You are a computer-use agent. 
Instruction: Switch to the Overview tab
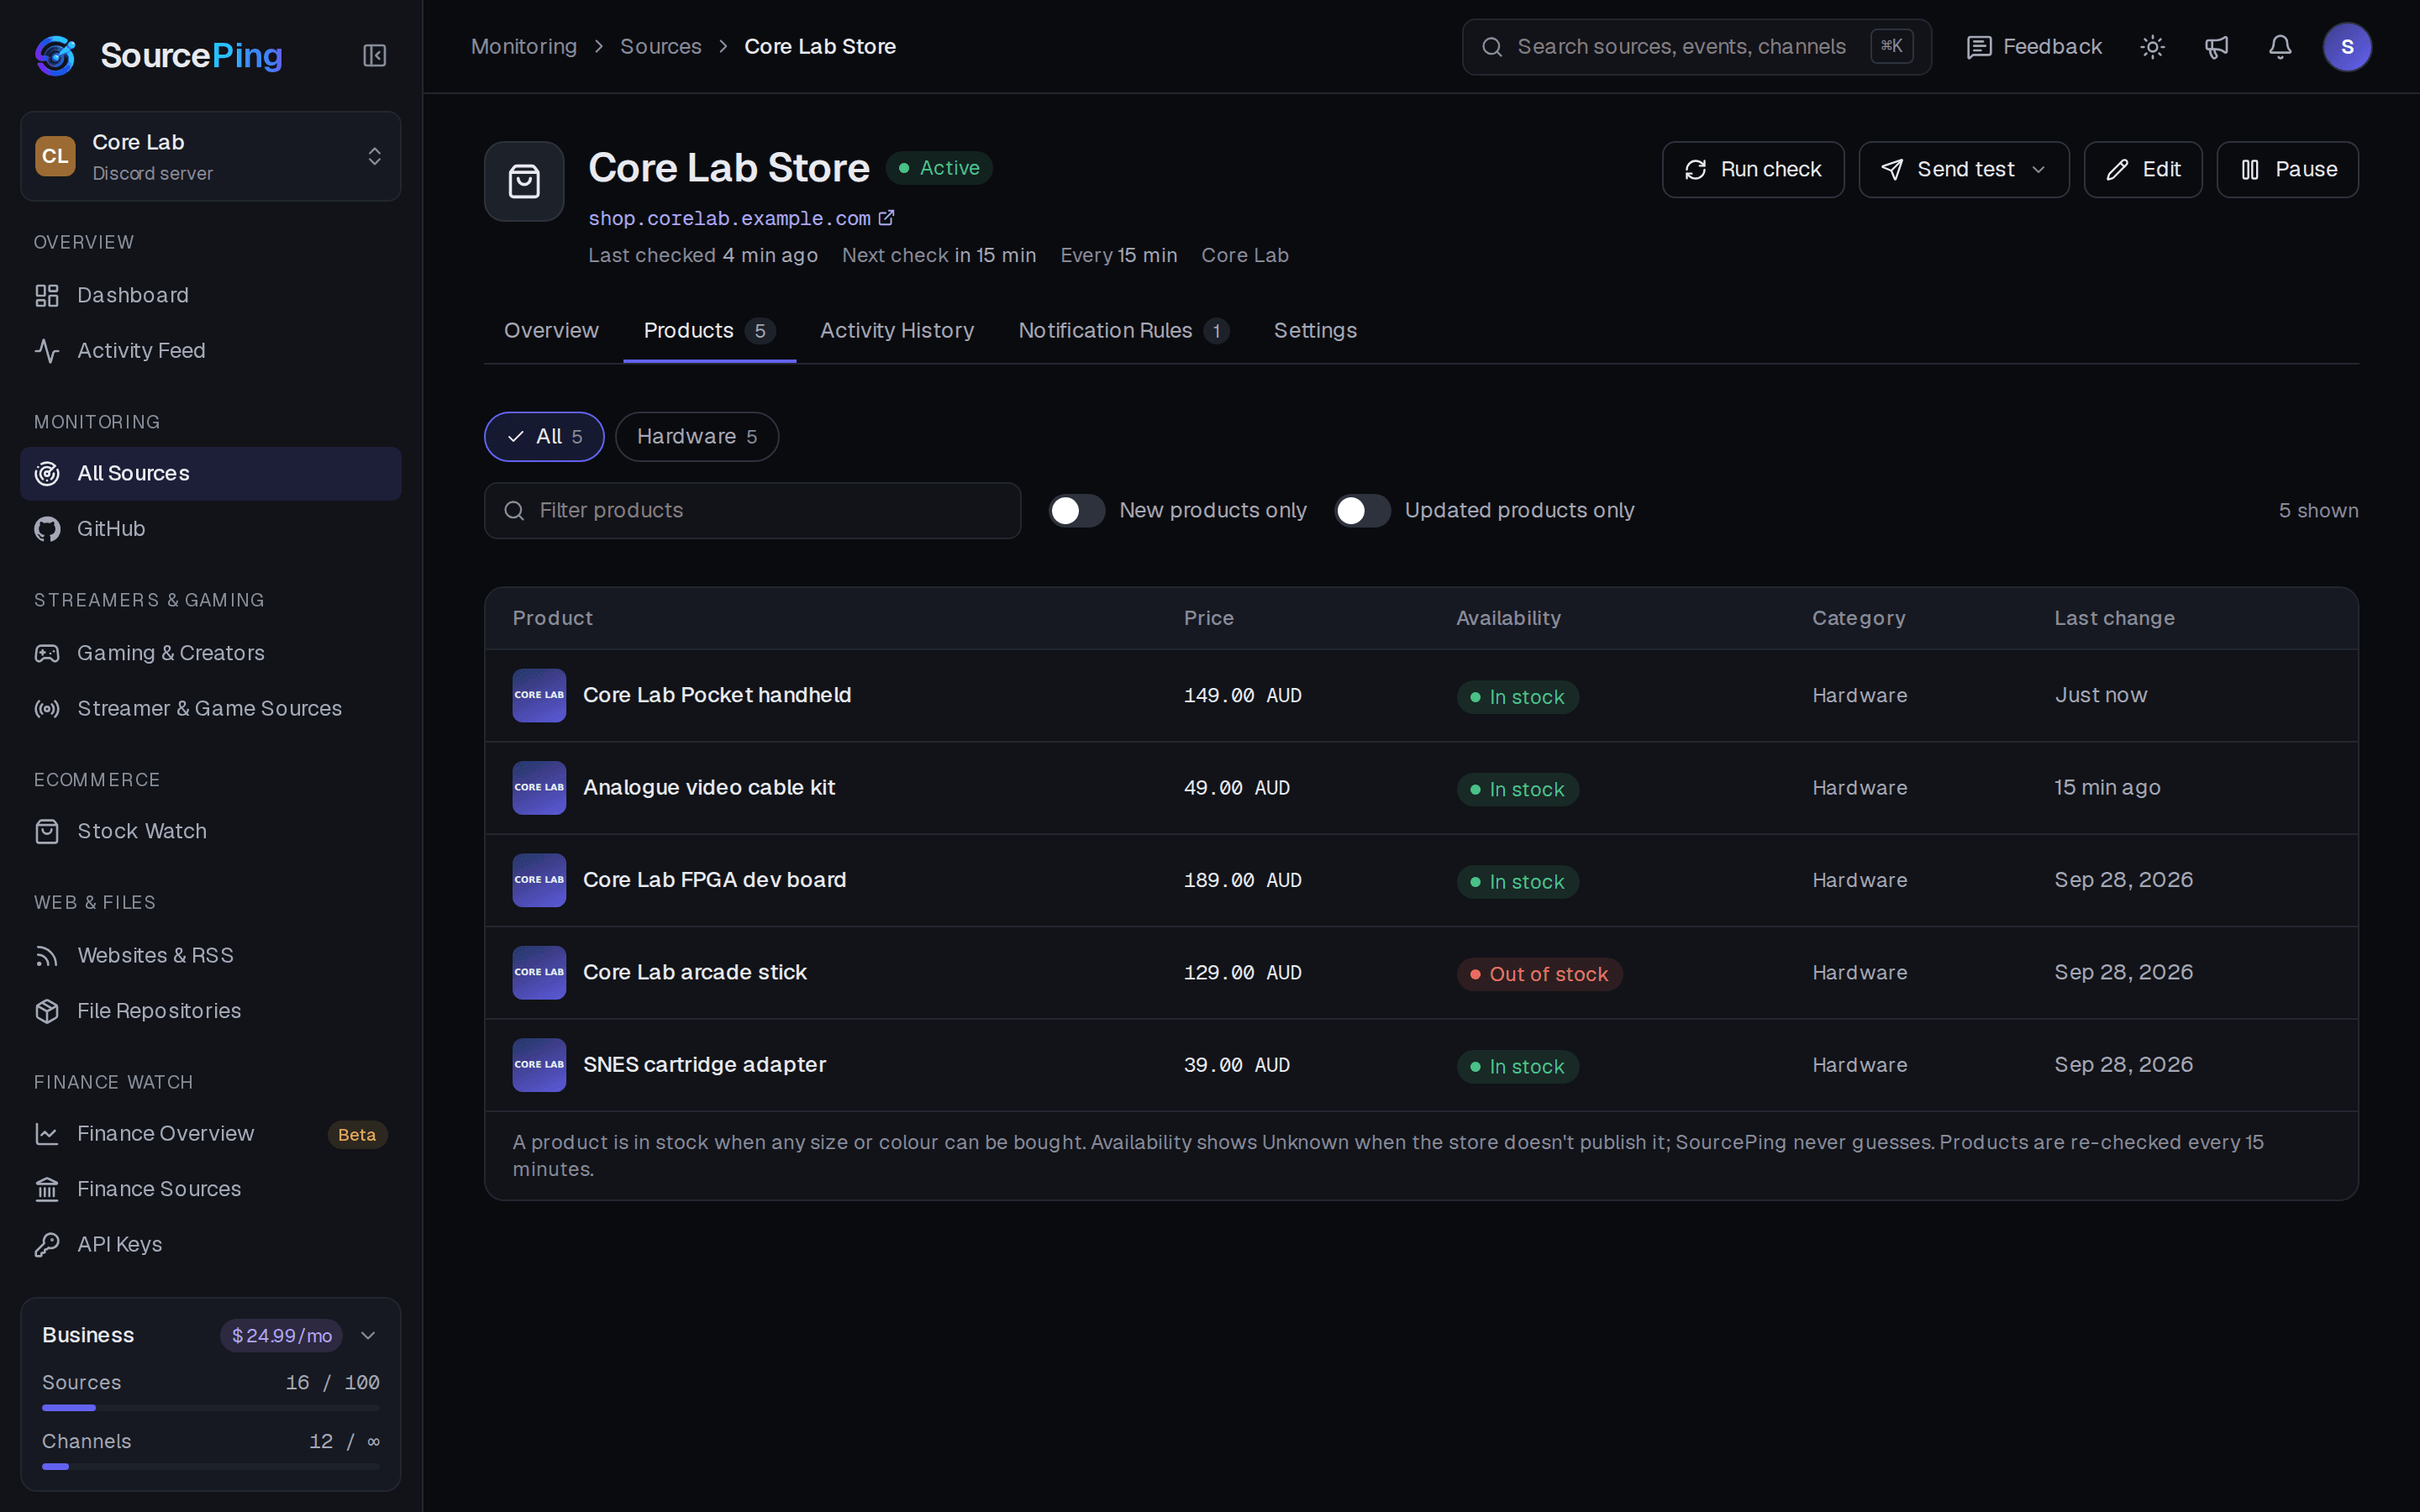(x=551, y=331)
